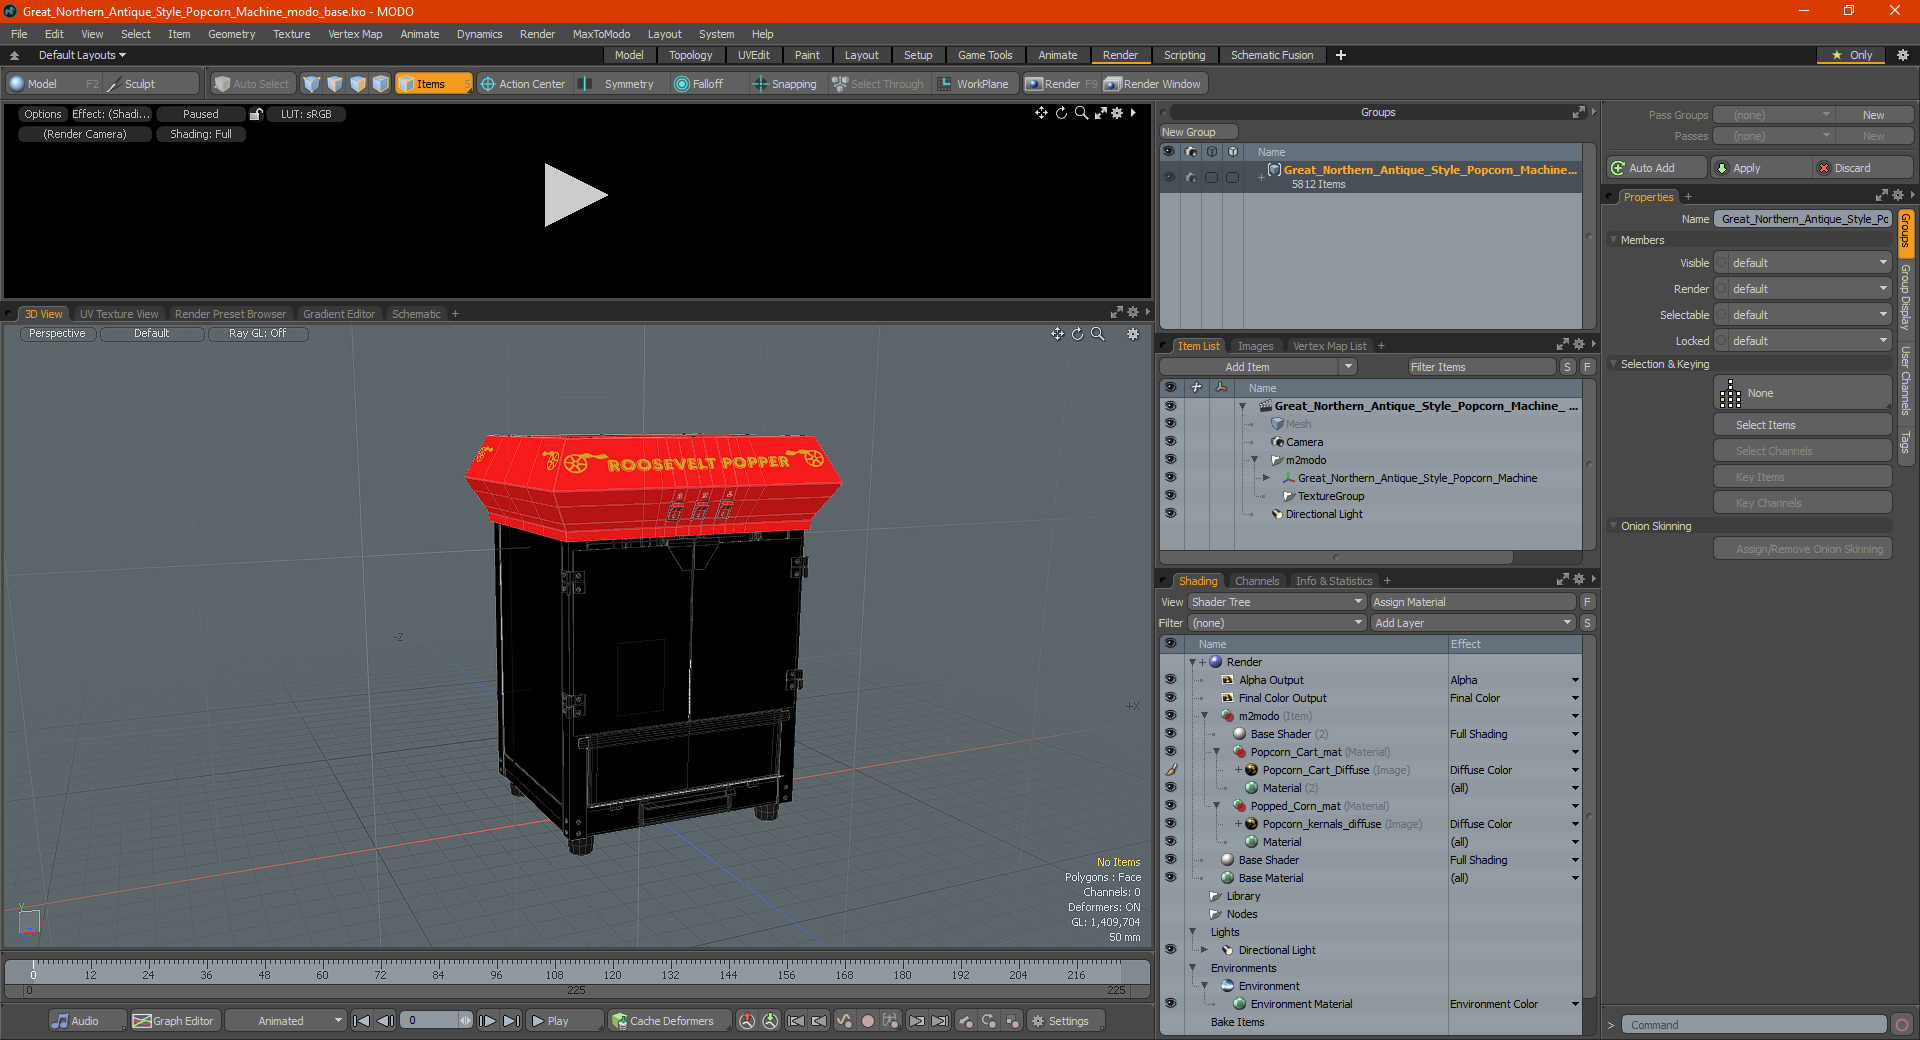Select Edges selection mode icon
The height and width of the screenshot is (1040, 1920).
335,84
